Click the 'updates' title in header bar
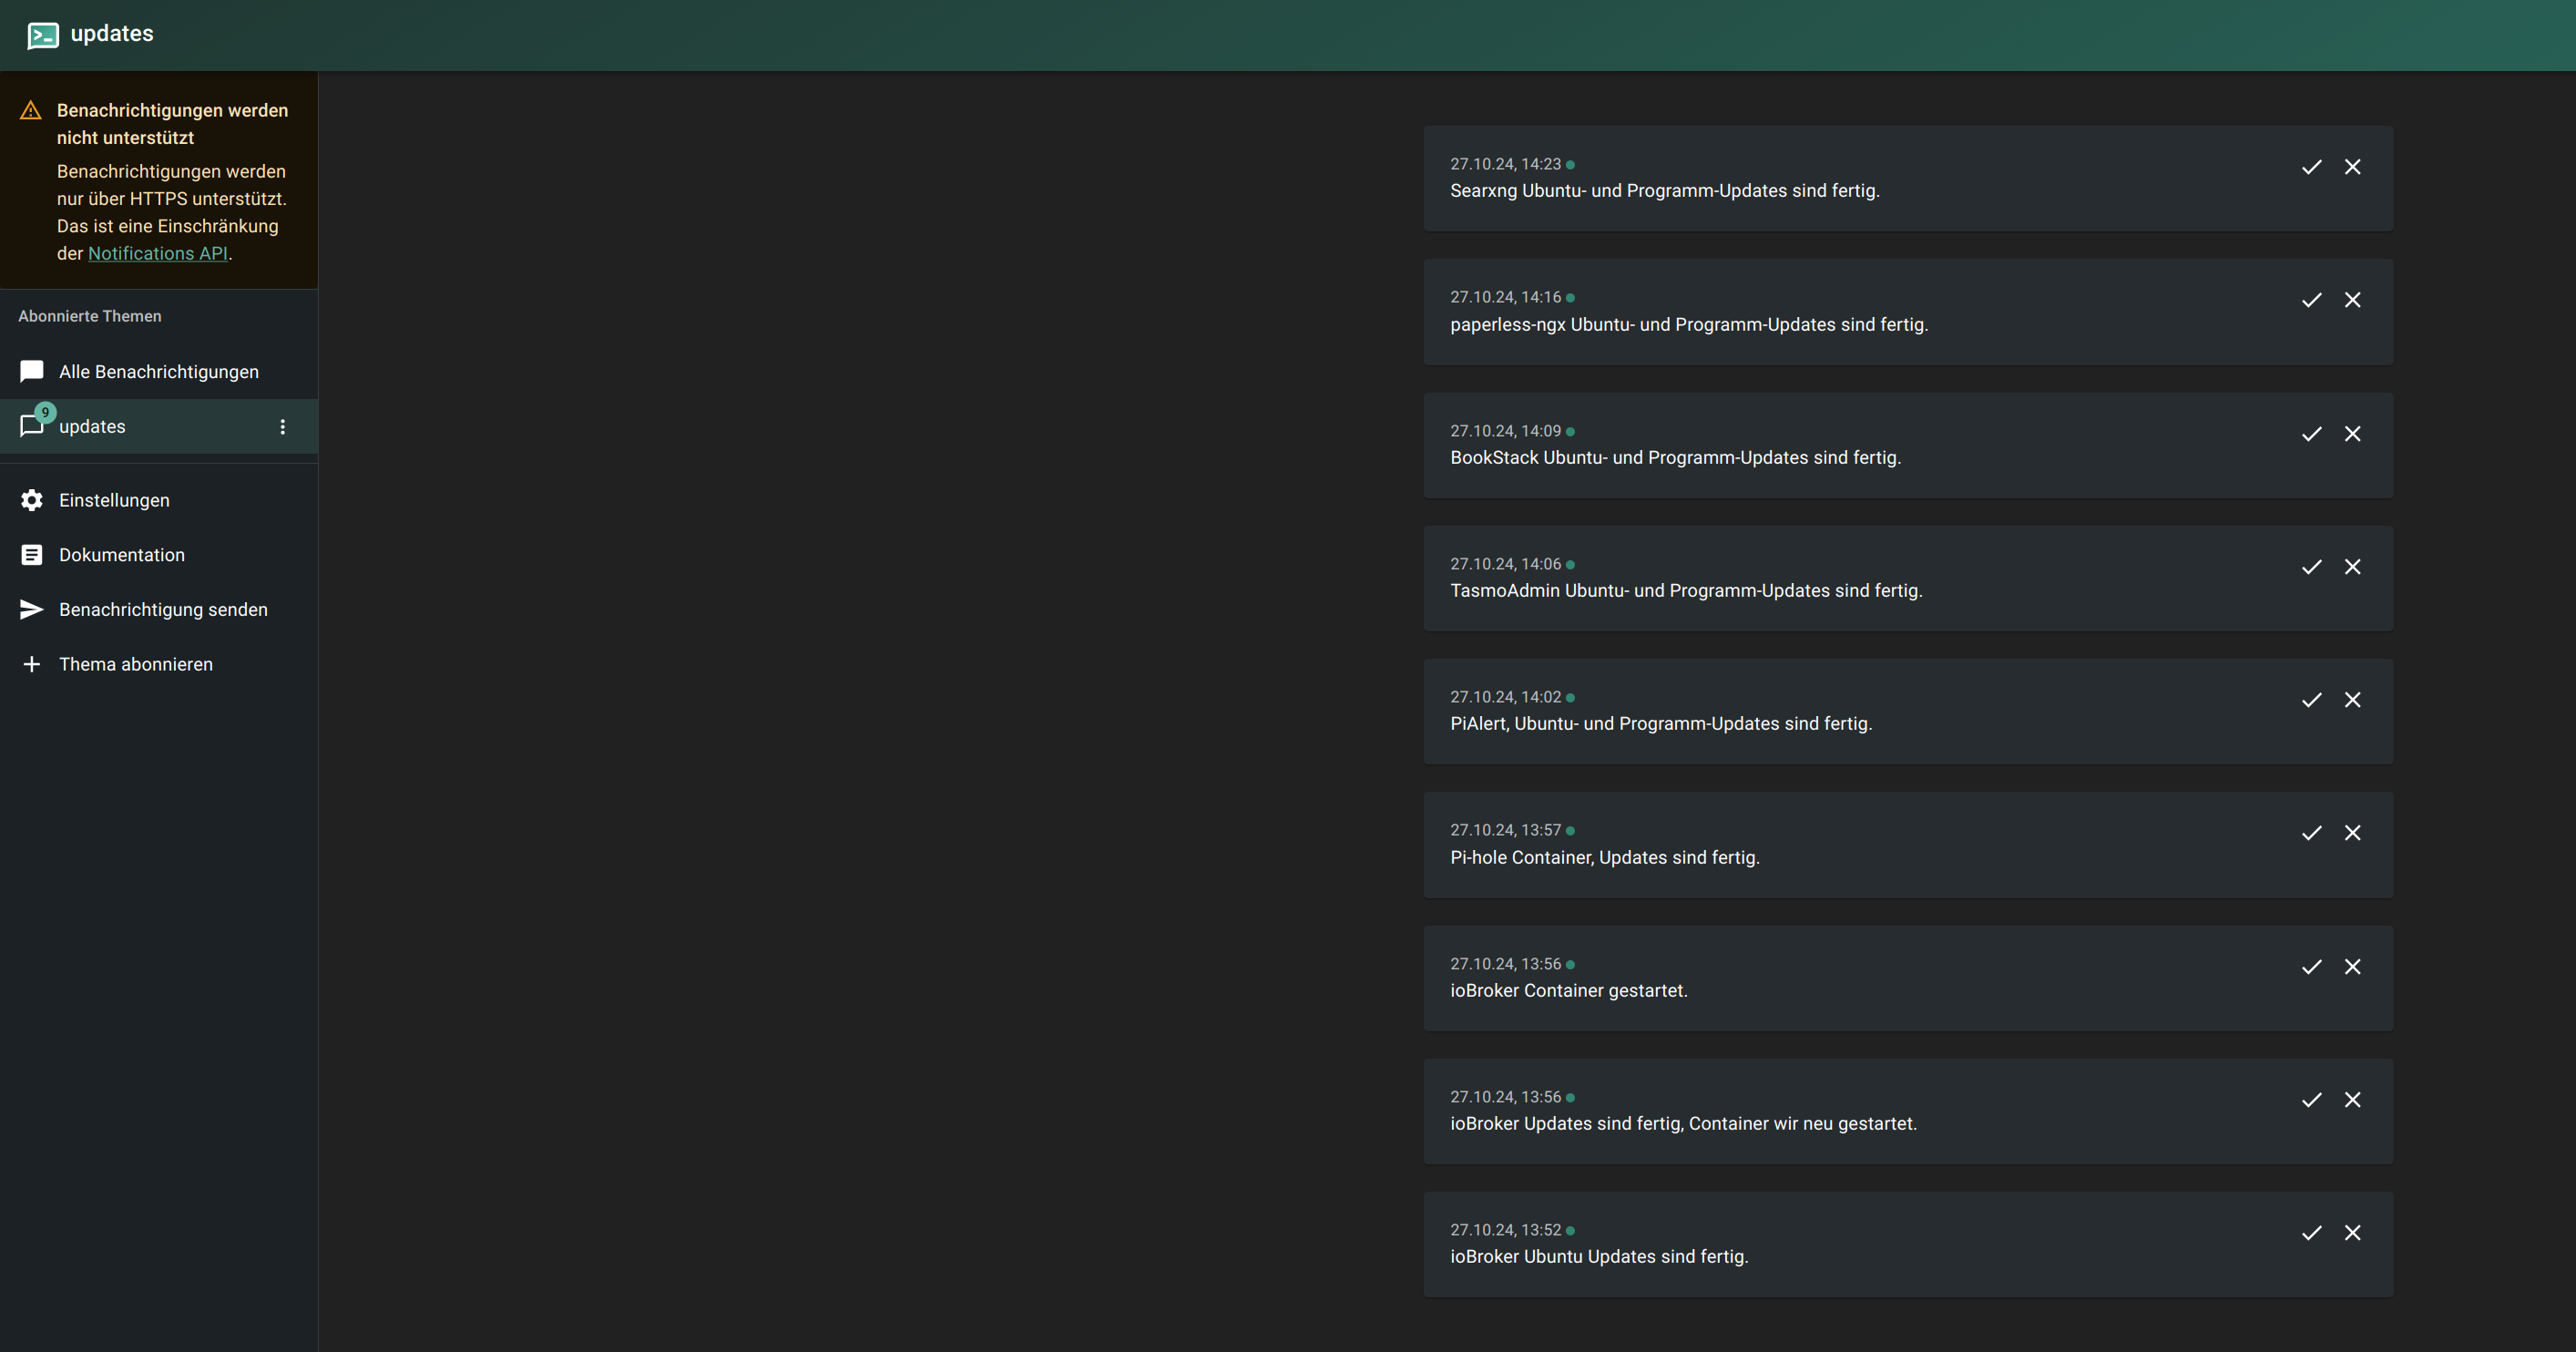This screenshot has width=2576, height=1352. pyautogui.click(x=112, y=34)
